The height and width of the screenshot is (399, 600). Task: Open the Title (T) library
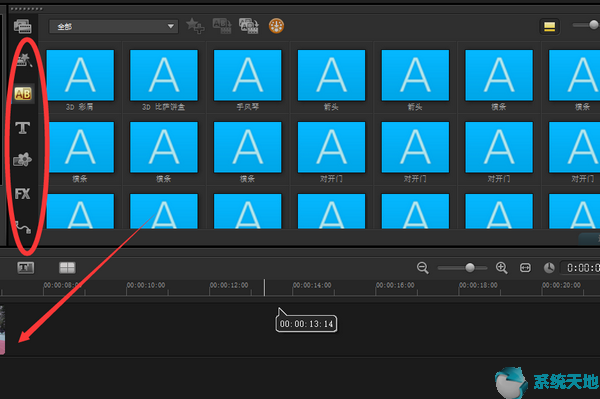tap(23, 127)
